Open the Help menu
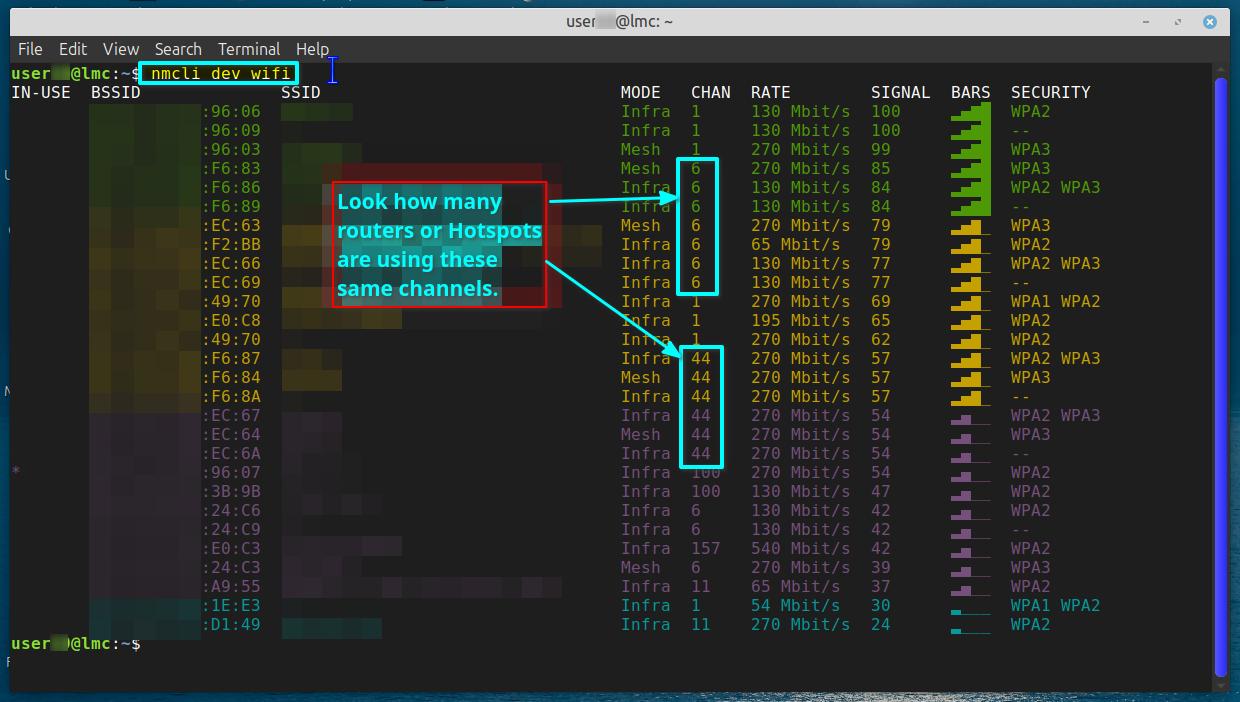Screen dimensions: 1240x702 (312, 49)
